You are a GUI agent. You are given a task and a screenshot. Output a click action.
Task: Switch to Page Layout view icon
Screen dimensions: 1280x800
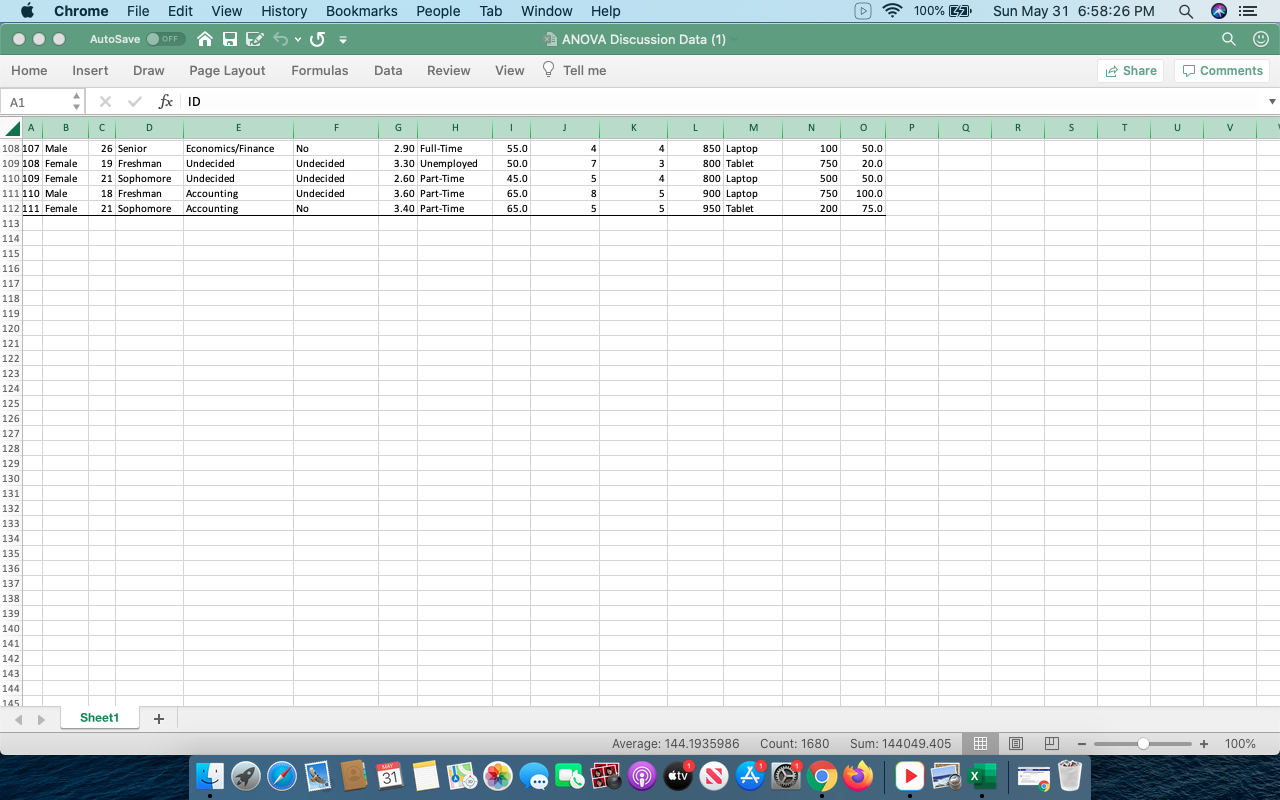(1016, 744)
